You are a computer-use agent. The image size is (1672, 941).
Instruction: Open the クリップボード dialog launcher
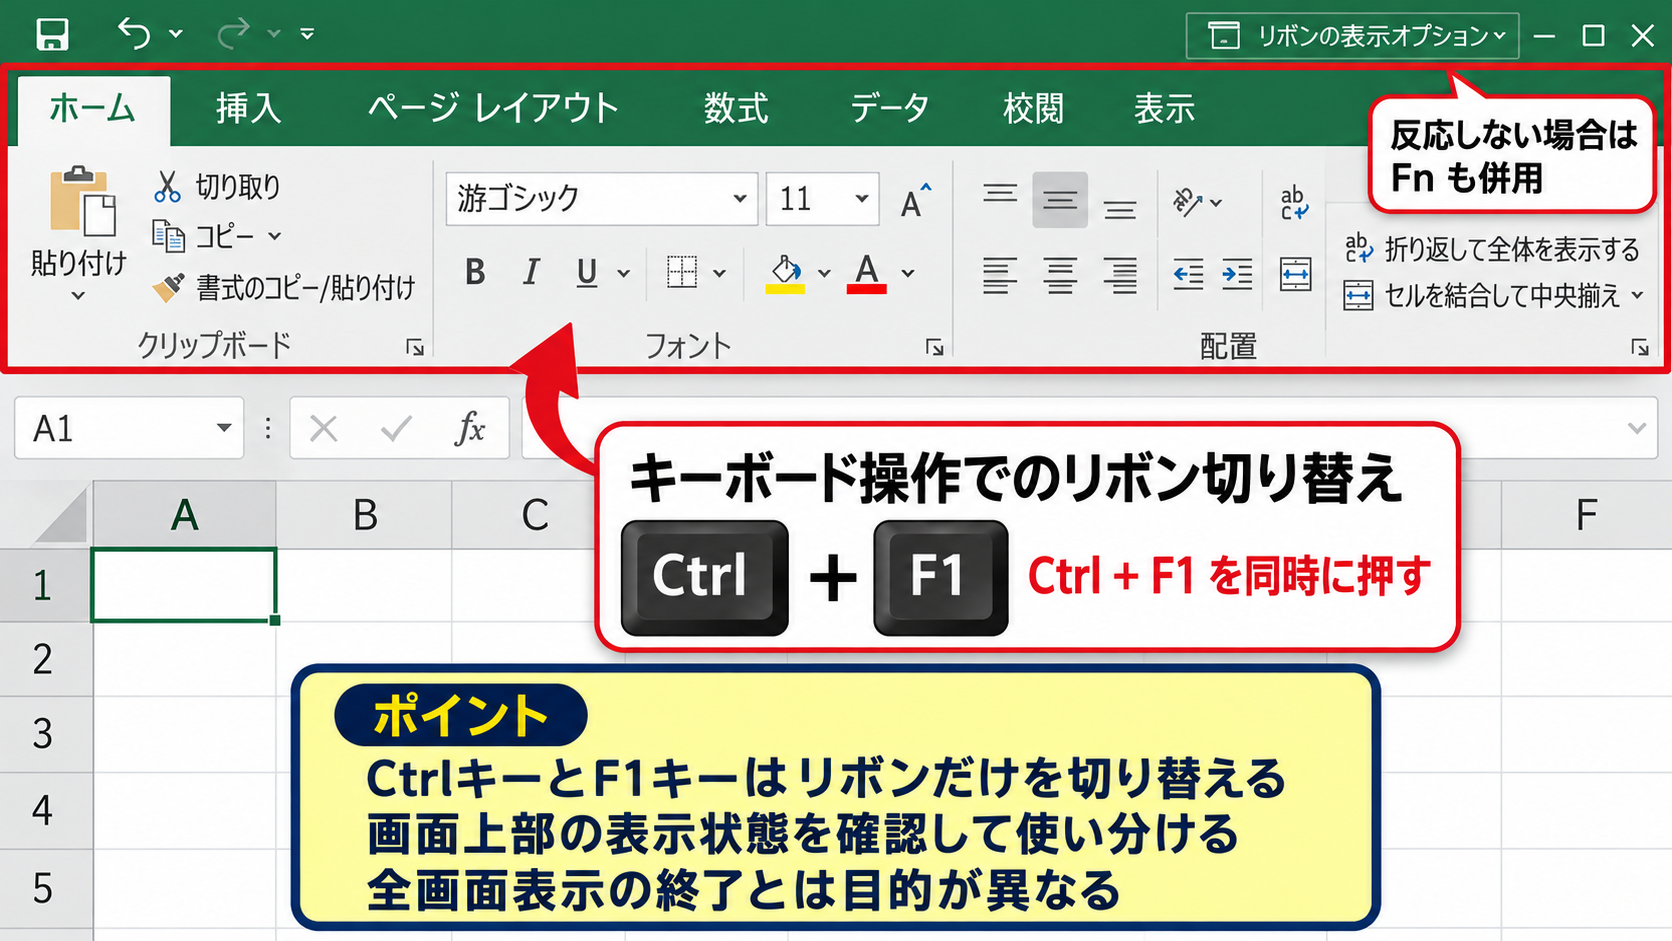click(415, 347)
